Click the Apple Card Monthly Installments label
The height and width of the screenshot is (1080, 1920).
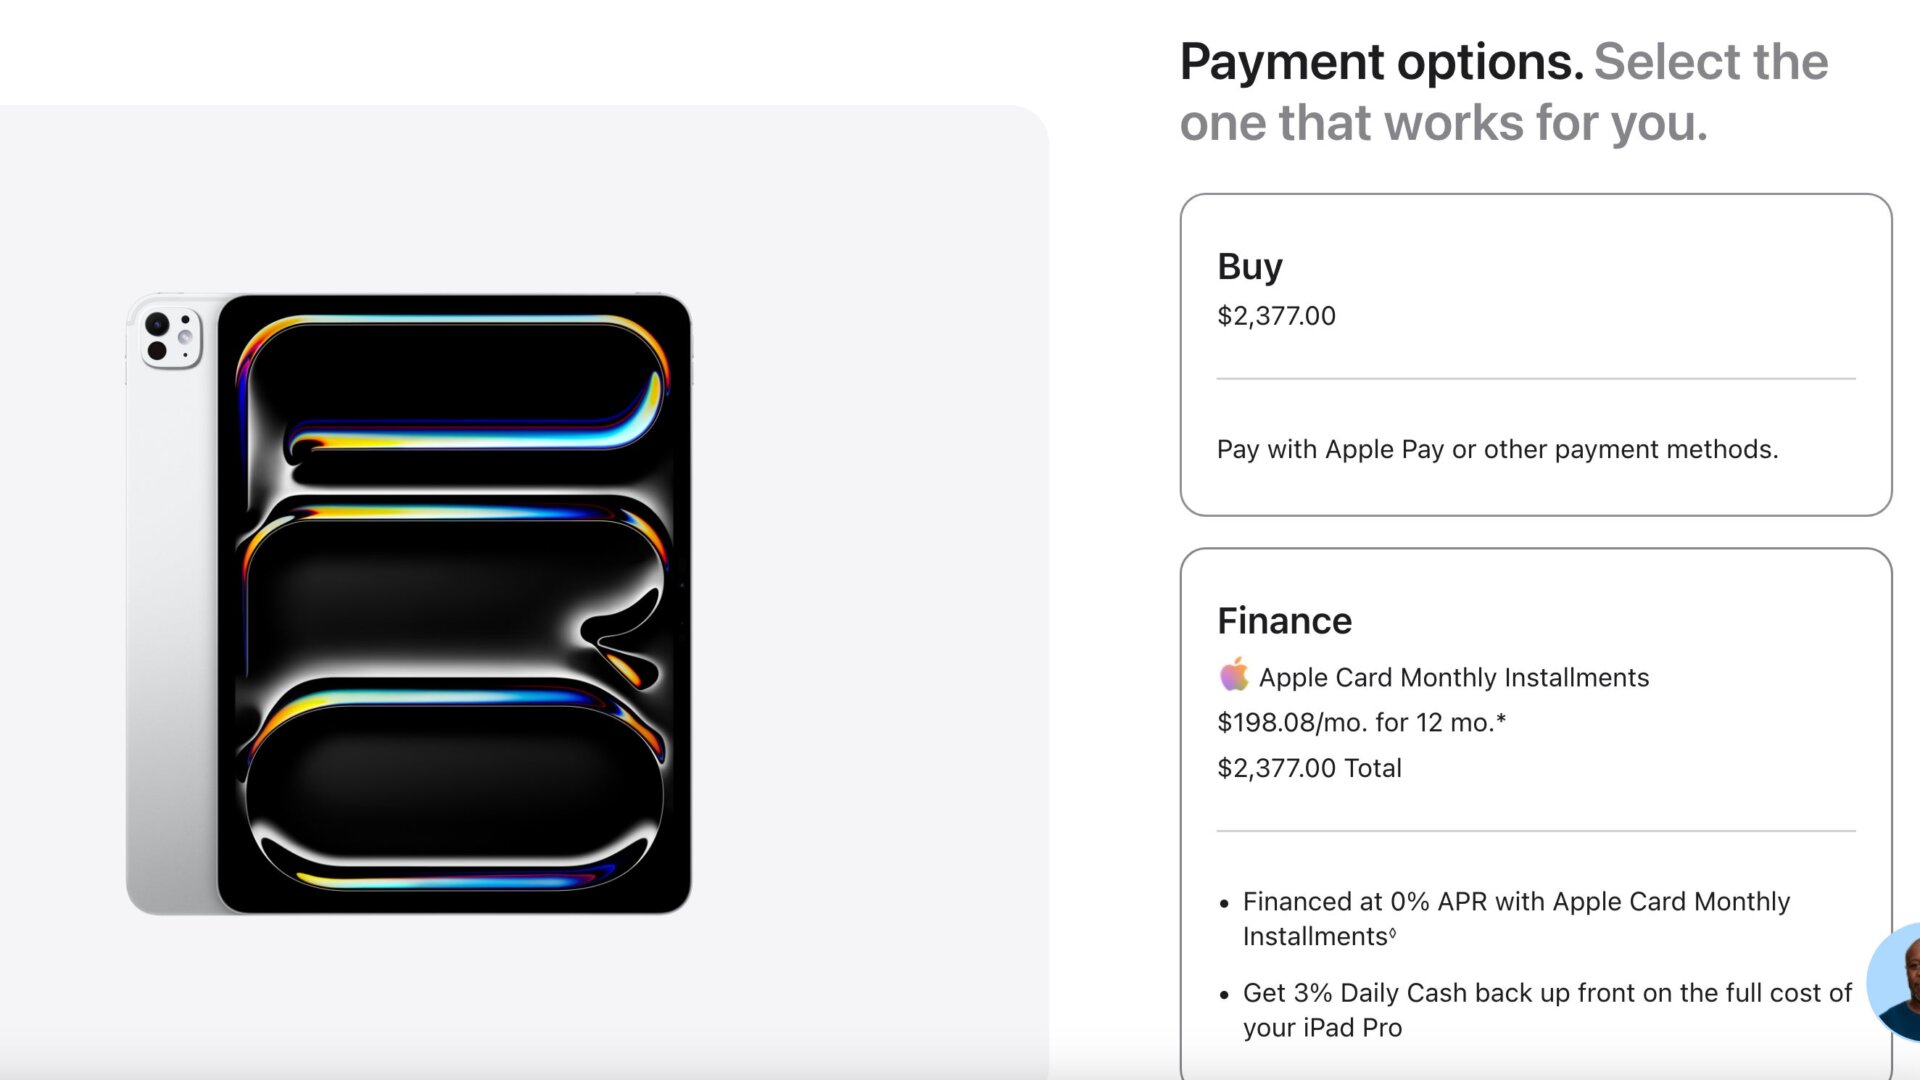(x=1453, y=677)
